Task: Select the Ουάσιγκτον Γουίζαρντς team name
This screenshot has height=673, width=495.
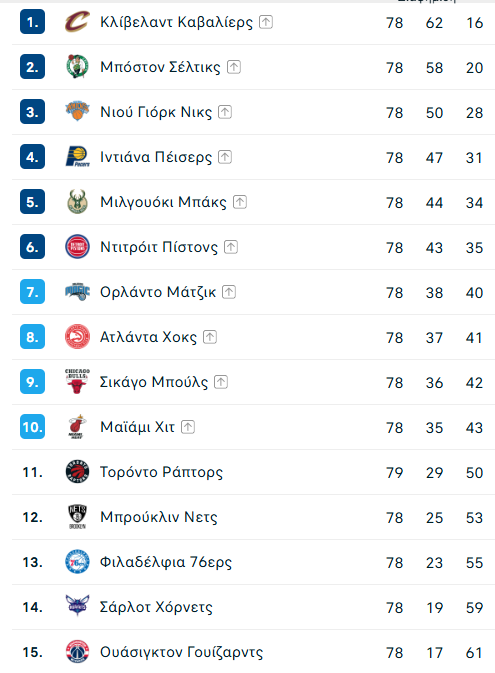Action: click(182, 652)
